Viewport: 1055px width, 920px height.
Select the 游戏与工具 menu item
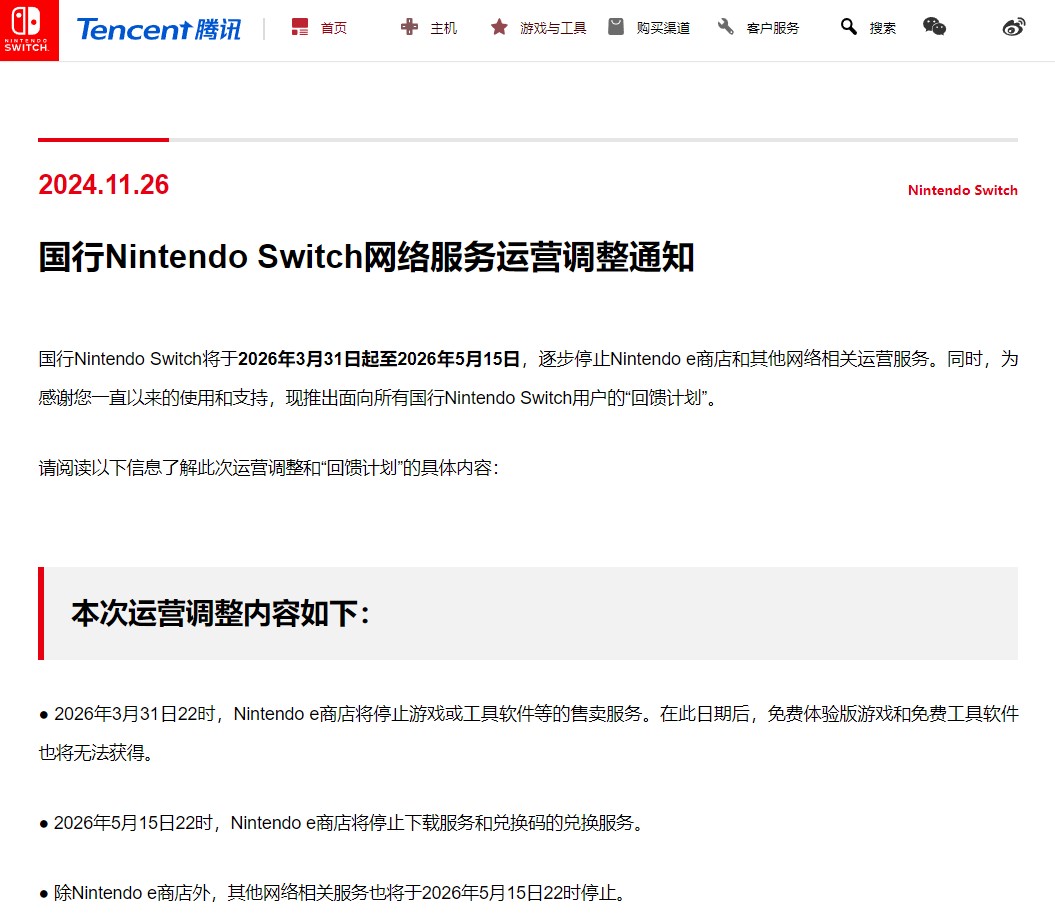click(553, 28)
